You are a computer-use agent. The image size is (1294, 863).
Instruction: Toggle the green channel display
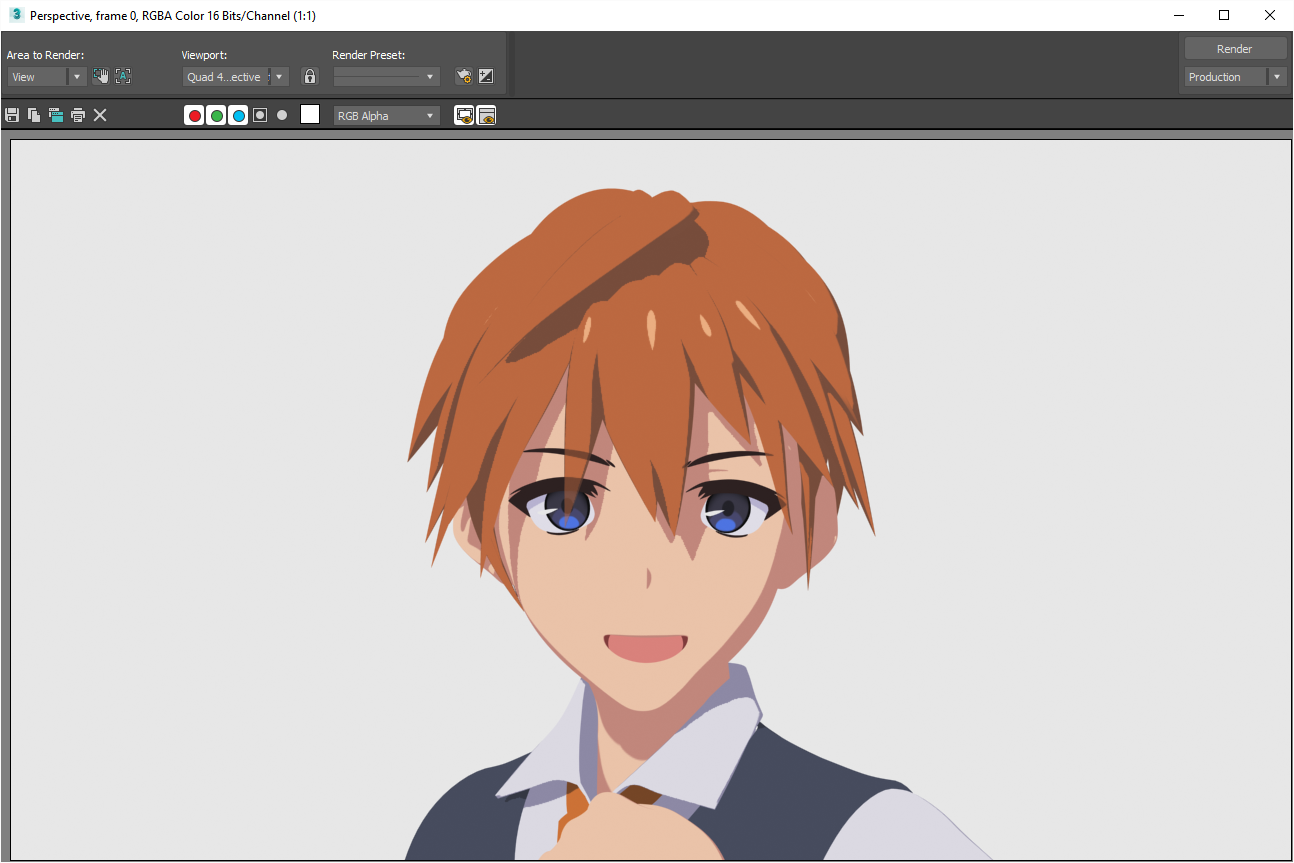click(216, 116)
